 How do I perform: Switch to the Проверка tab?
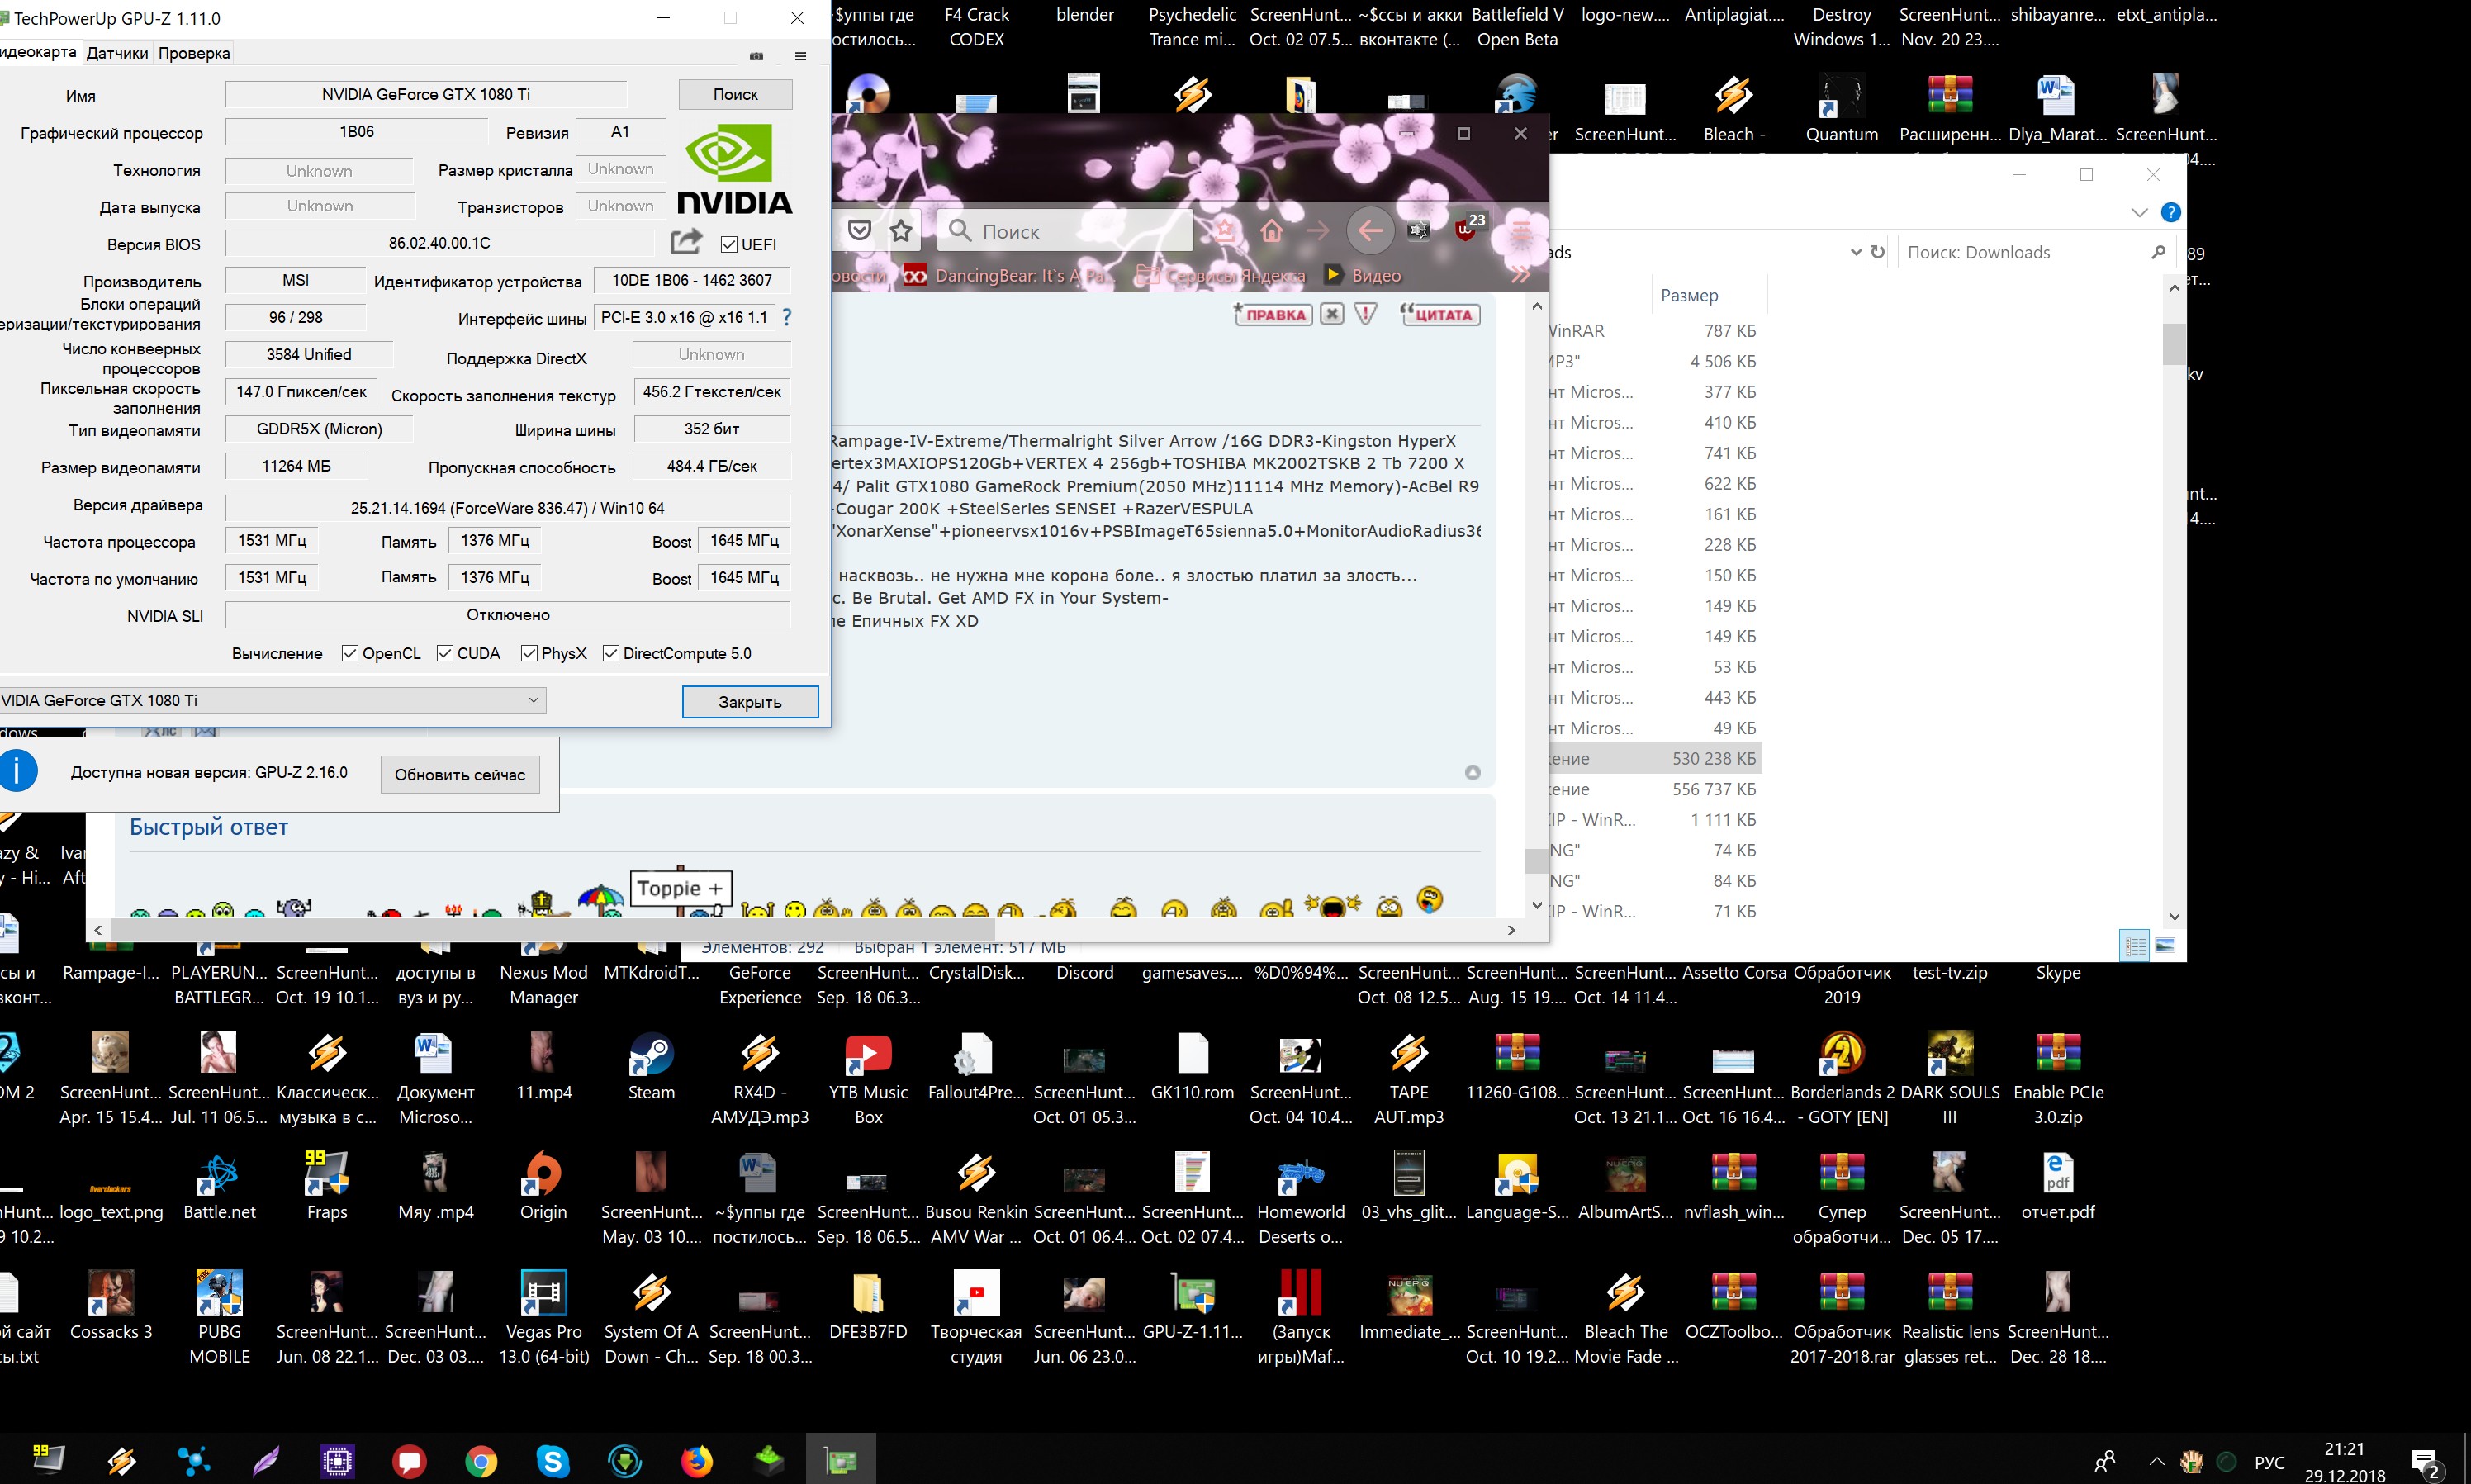pyautogui.click(x=194, y=53)
